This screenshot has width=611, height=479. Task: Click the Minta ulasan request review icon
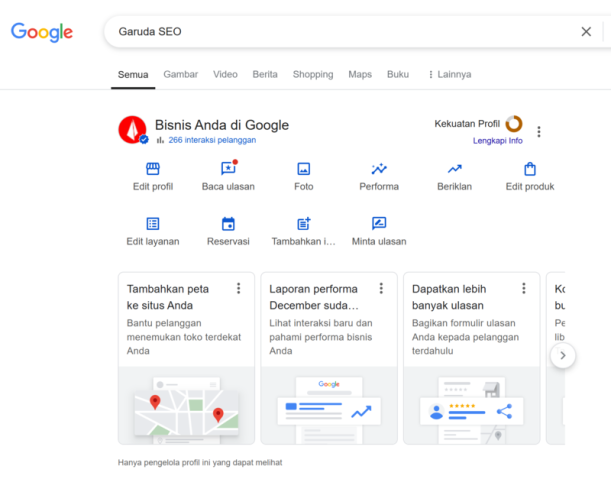379,223
